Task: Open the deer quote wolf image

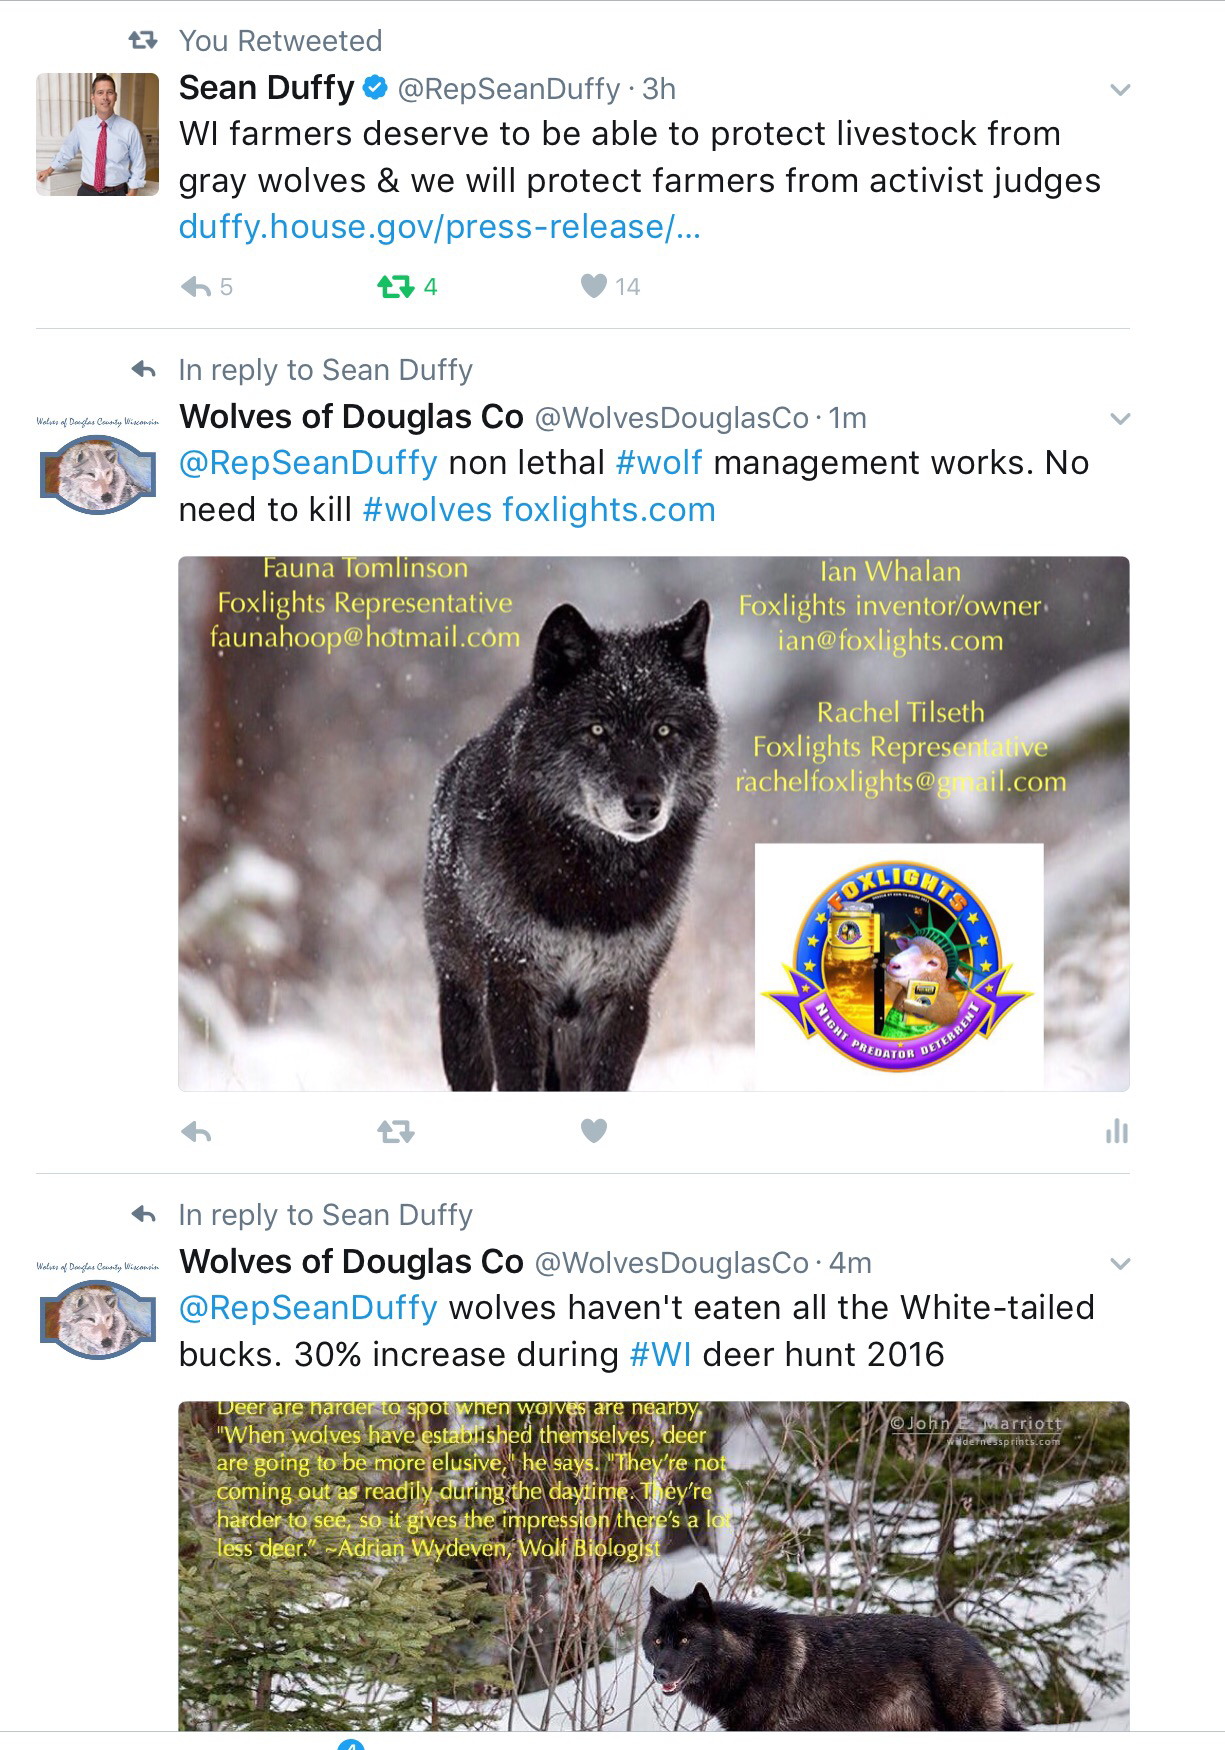Action: click(x=654, y=1566)
